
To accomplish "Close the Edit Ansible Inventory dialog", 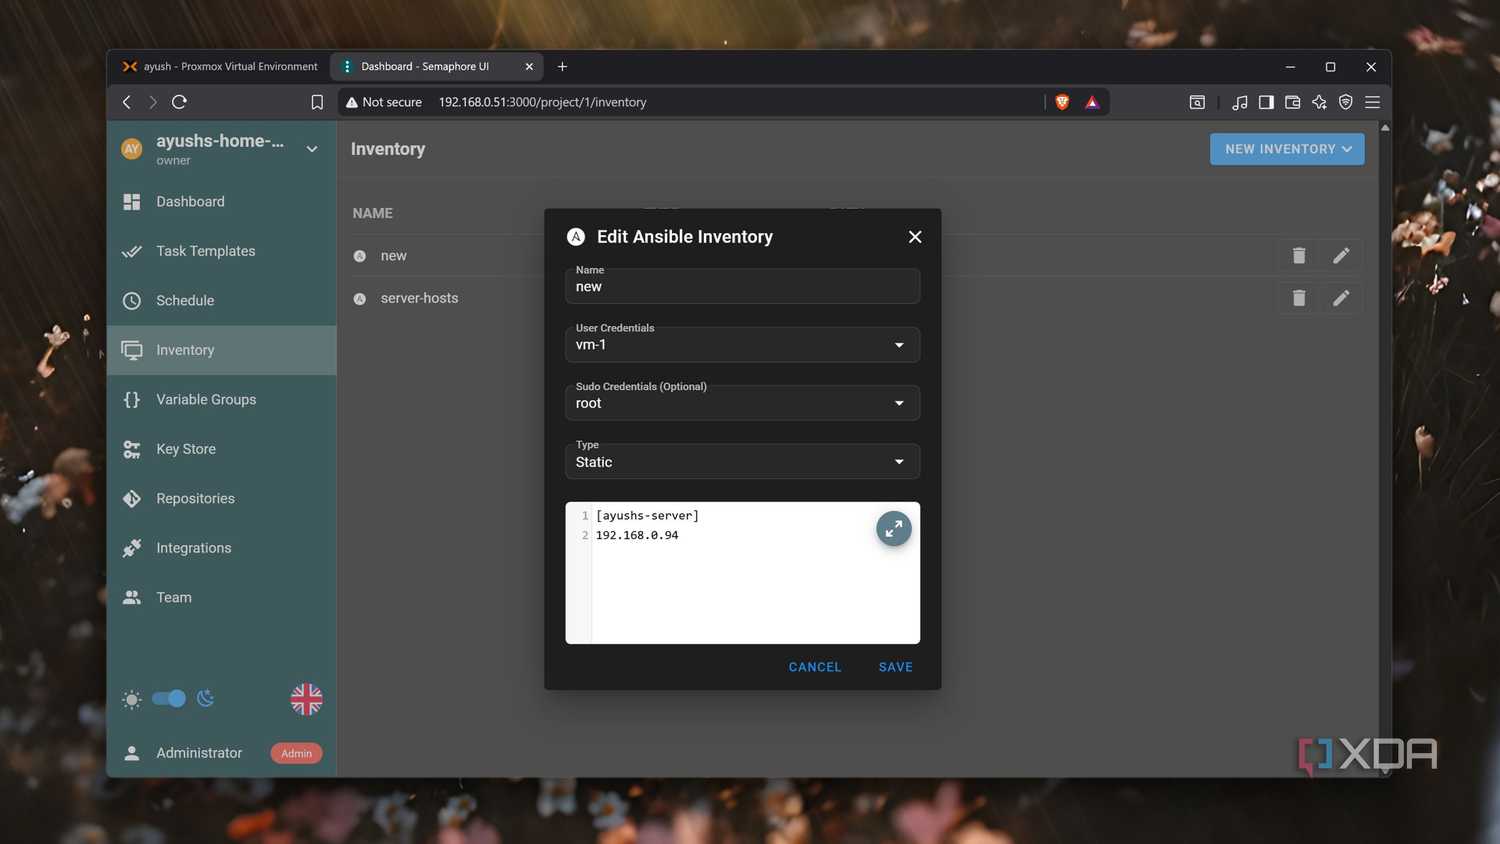I will point(915,237).
